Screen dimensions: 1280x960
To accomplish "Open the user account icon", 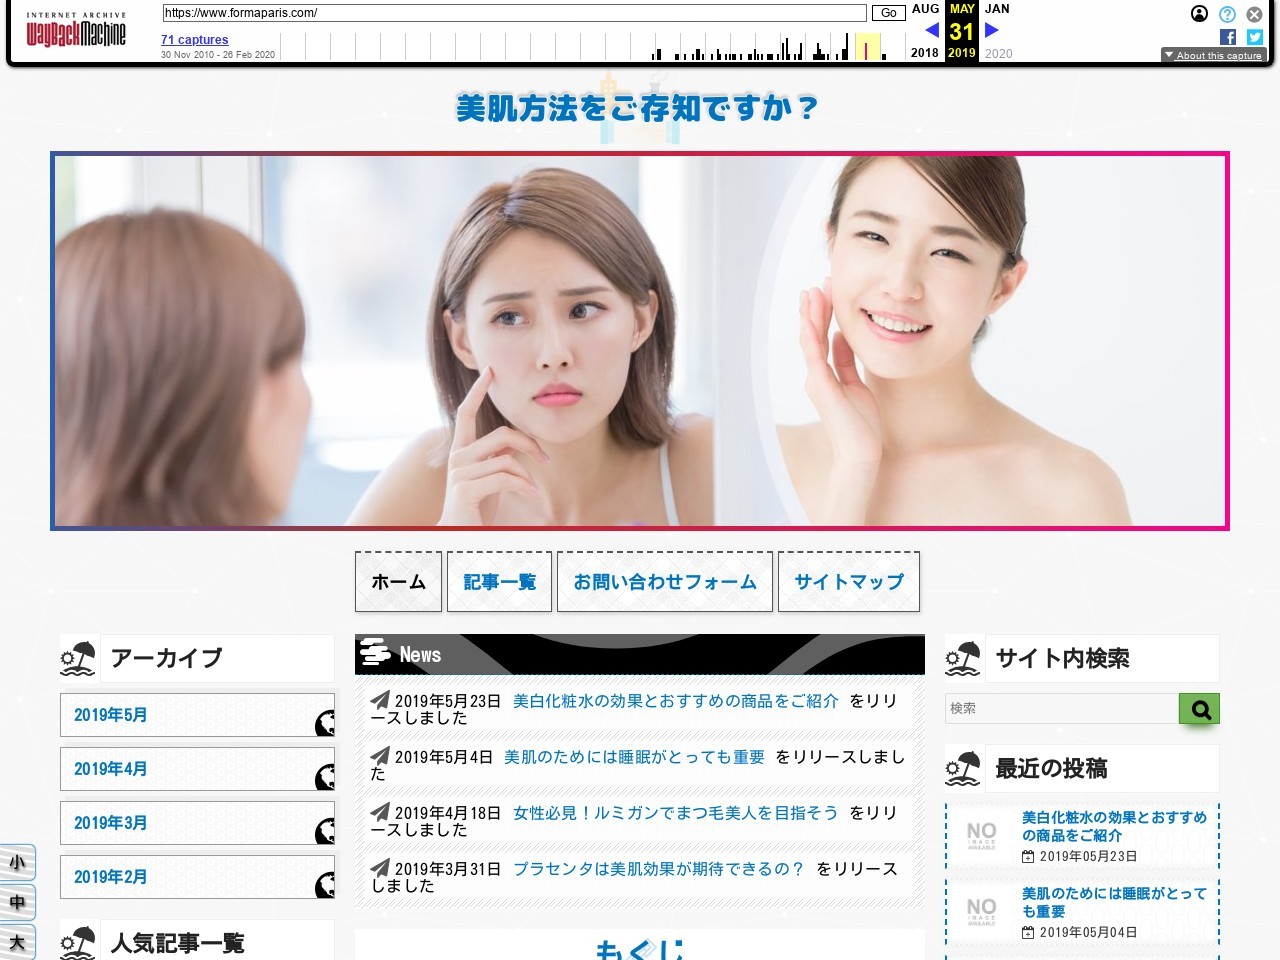I will tap(1199, 14).
